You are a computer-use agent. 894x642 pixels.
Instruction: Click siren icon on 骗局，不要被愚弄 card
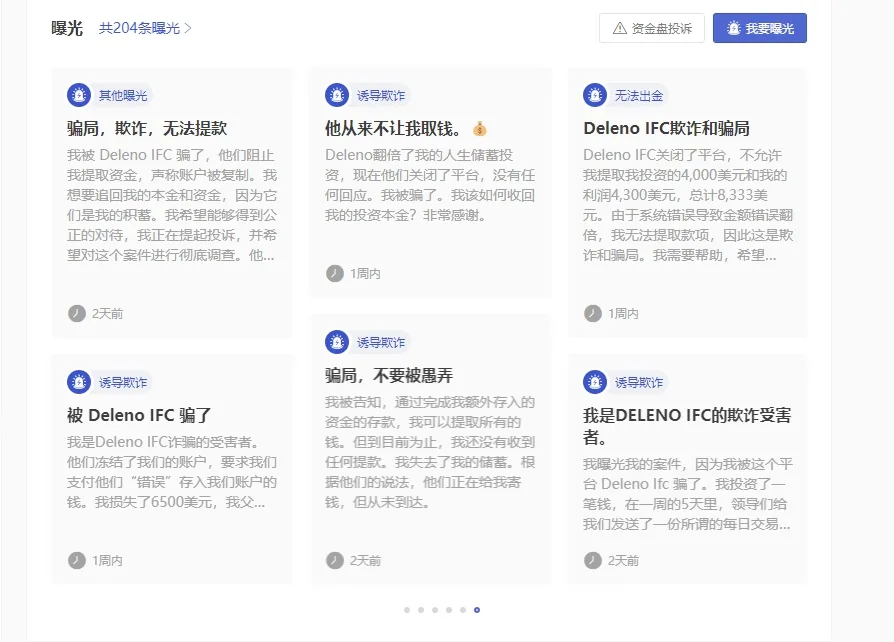[x=337, y=342]
